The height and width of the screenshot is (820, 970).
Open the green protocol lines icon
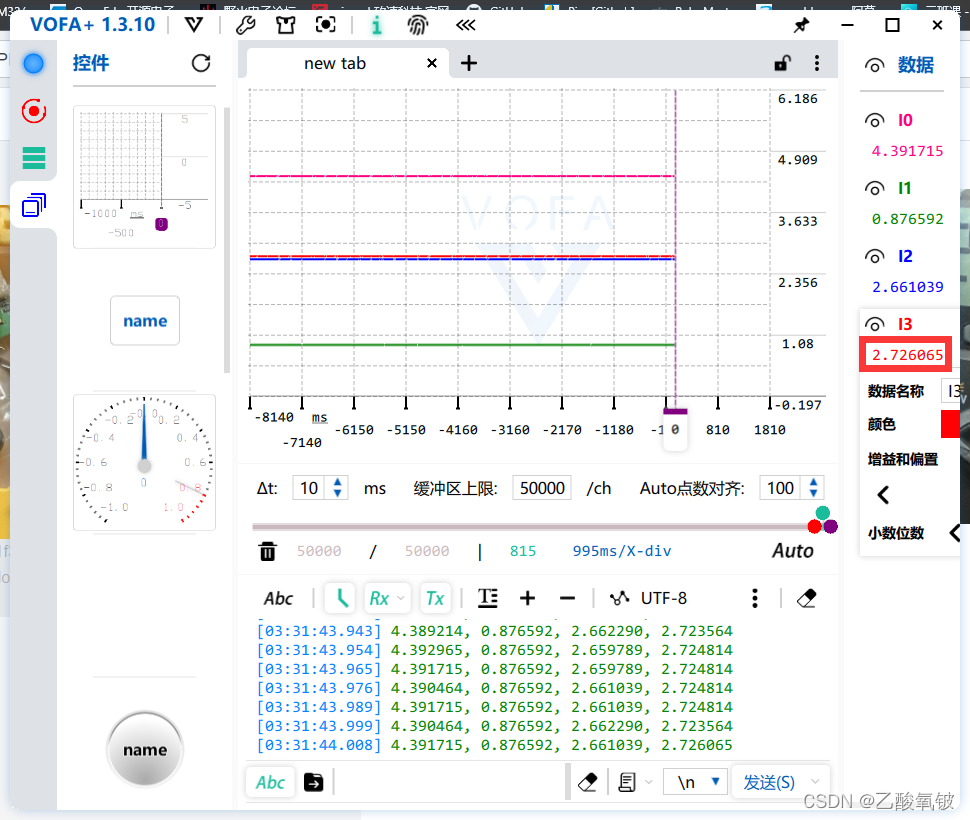click(33, 158)
